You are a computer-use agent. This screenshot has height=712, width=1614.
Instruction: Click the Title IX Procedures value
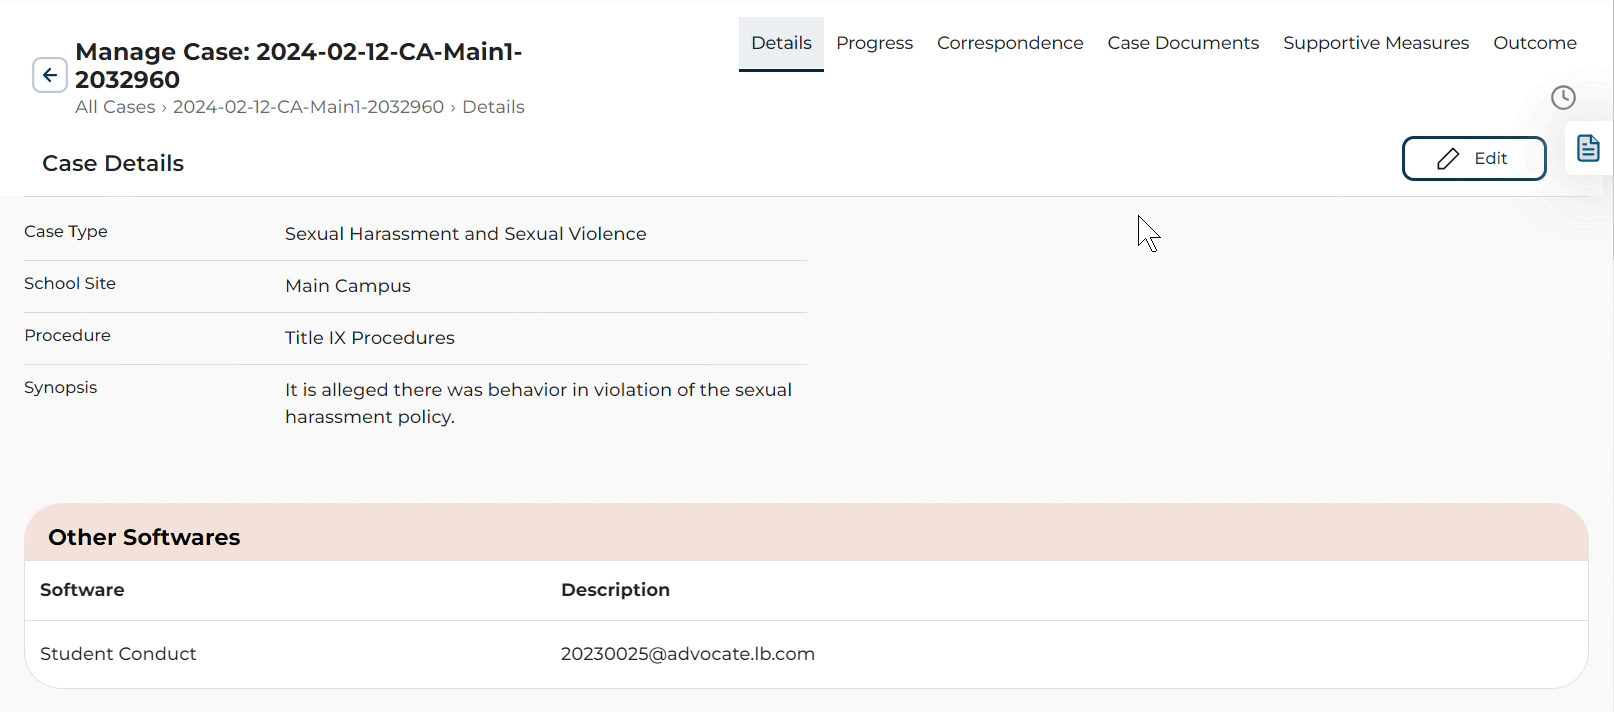point(369,338)
